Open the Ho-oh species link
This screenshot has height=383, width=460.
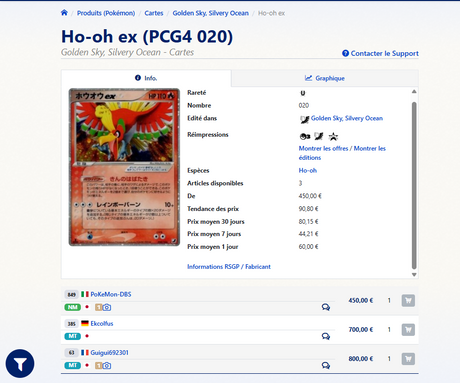click(x=308, y=170)
